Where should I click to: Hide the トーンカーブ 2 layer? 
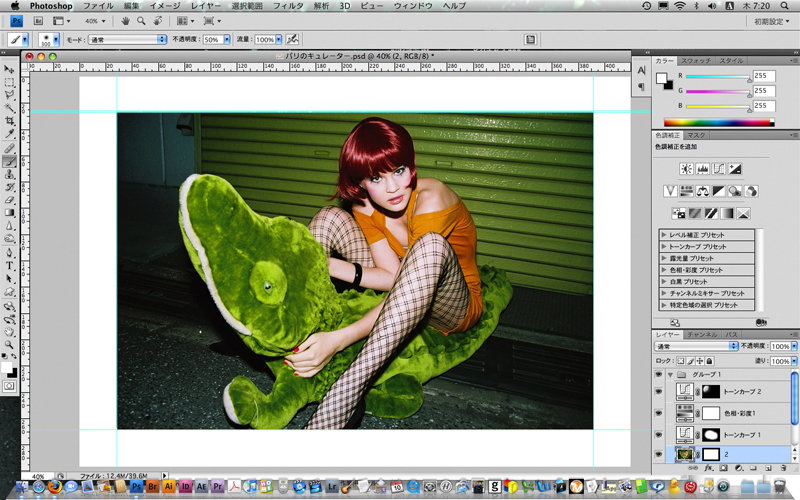[658, 392]
